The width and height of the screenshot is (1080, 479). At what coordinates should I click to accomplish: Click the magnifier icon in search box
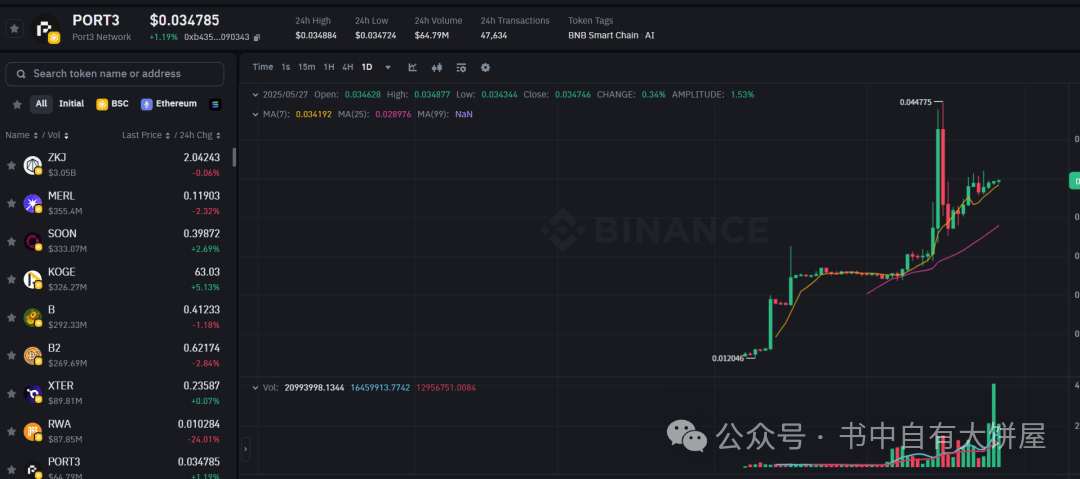21,74
